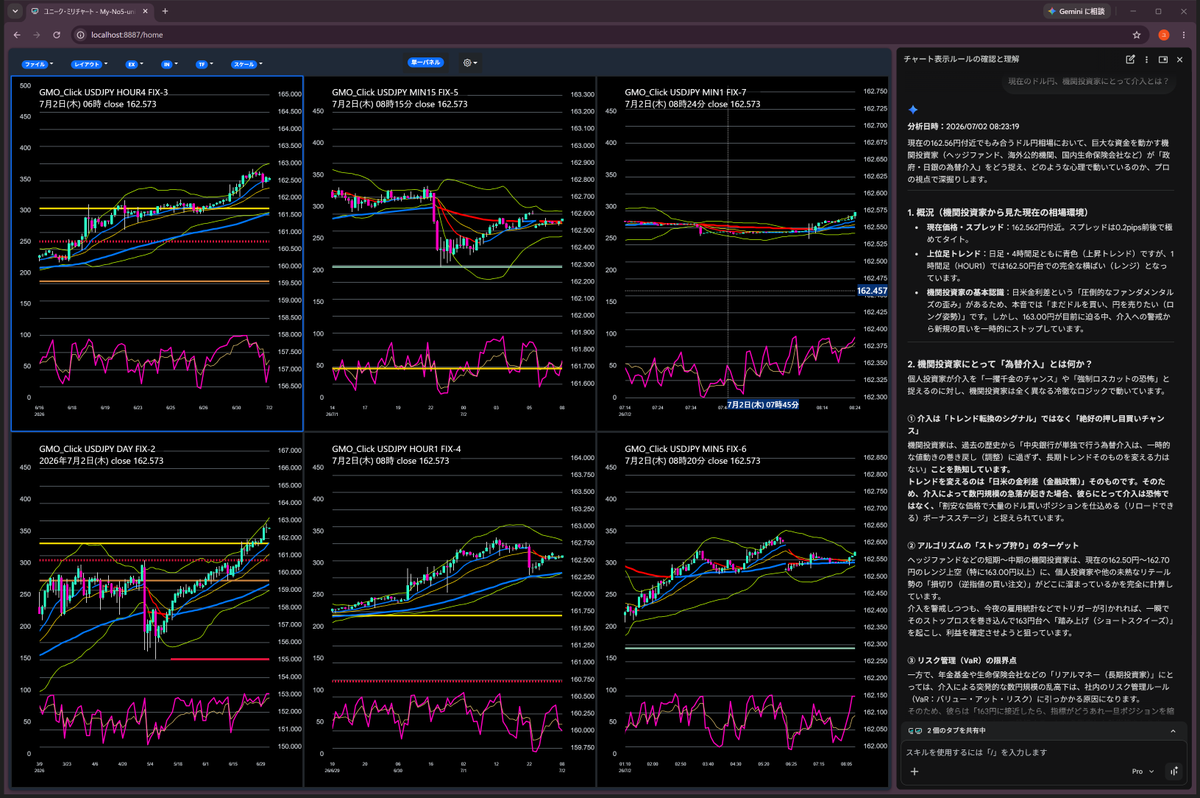This screenshot has height=798, width=1200.
Task: Select the USDJPY HOUR1 FIX-4 chart panel
Action: tap(449, 611)
